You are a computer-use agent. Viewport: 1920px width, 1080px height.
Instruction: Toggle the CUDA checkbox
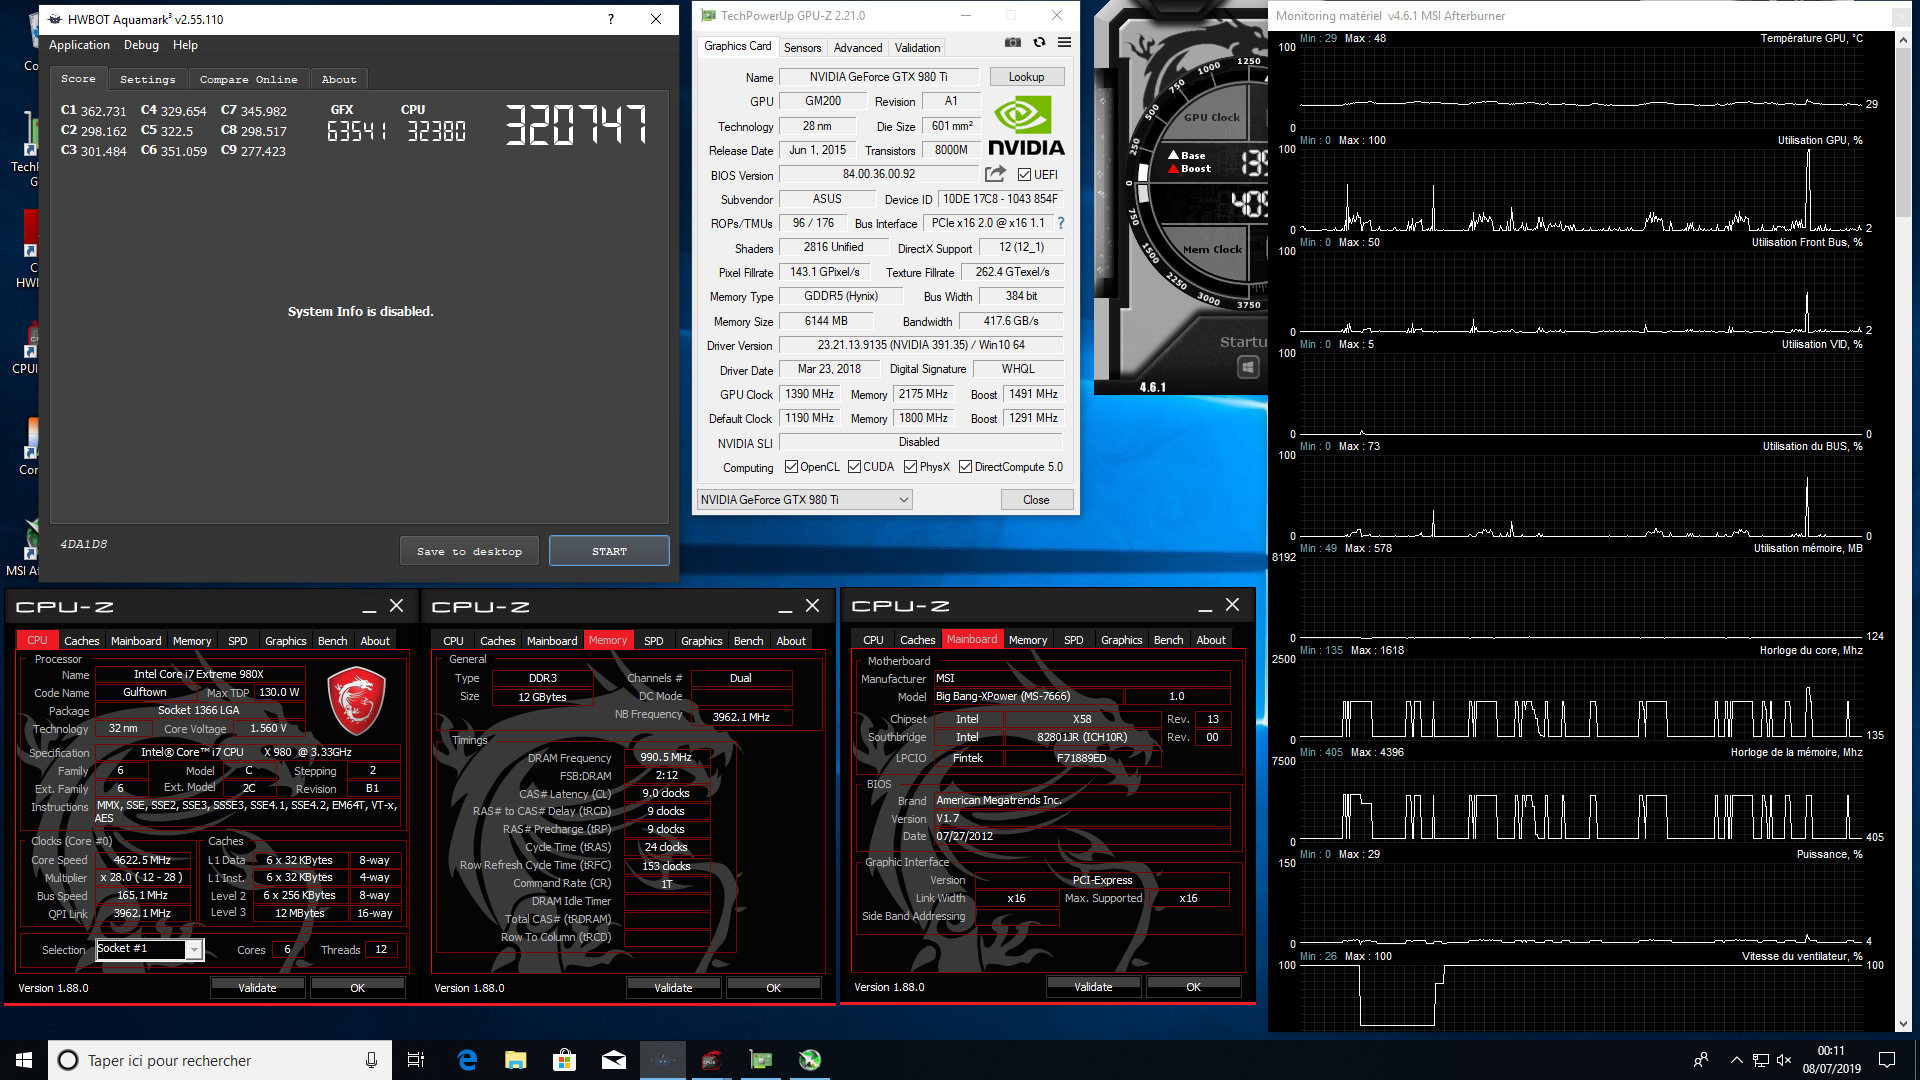(854, 467)
